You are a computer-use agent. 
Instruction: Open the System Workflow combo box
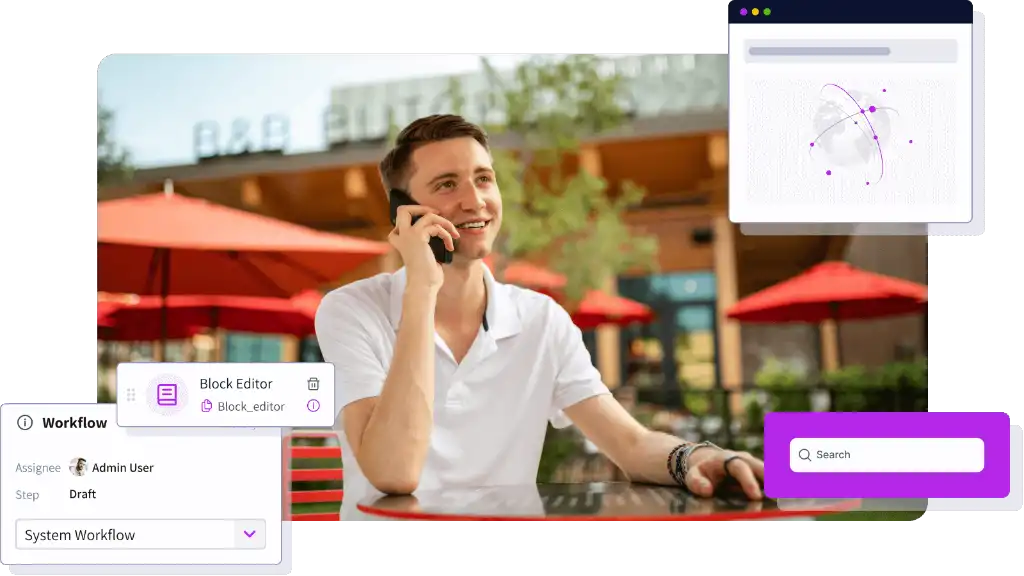tap(125, 534)
